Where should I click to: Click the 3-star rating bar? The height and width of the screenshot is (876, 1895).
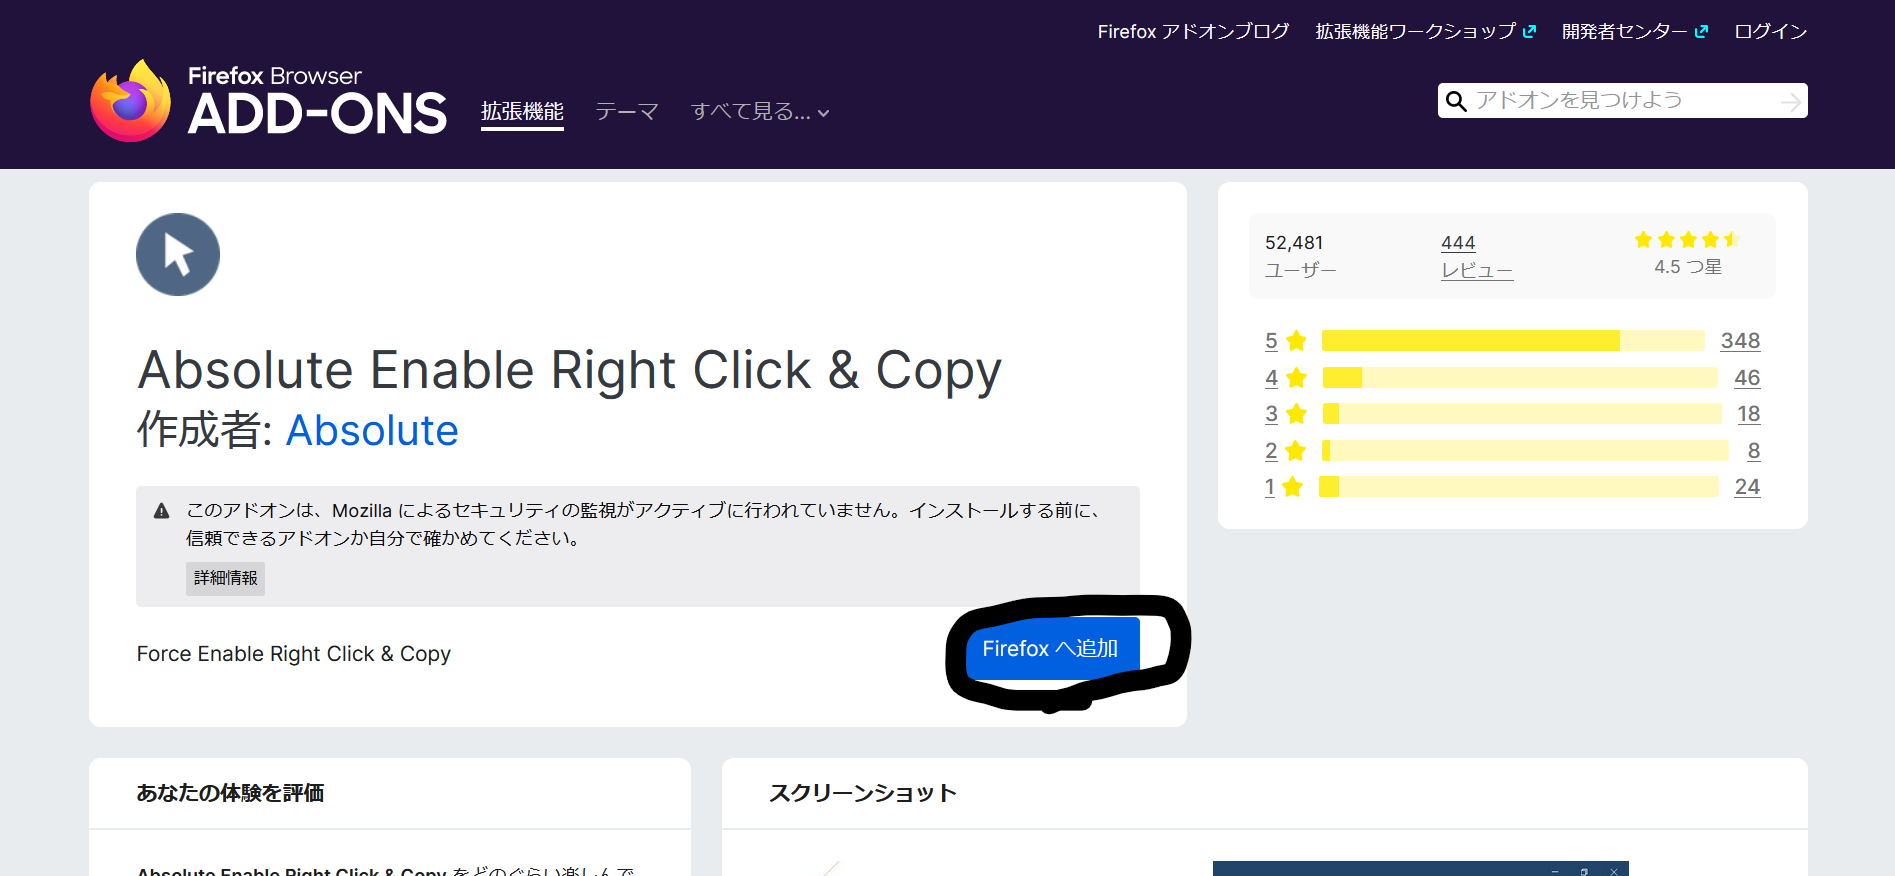pos(1522,414)
